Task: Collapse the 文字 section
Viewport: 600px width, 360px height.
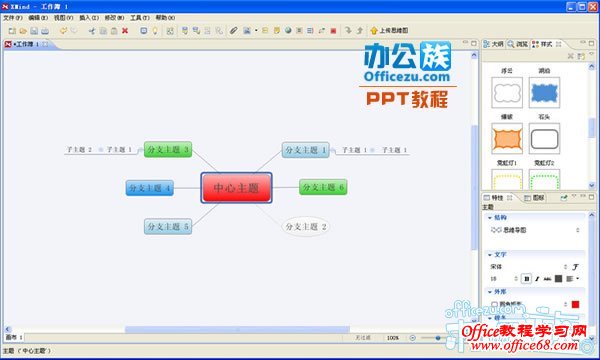Action: point(490,254)
